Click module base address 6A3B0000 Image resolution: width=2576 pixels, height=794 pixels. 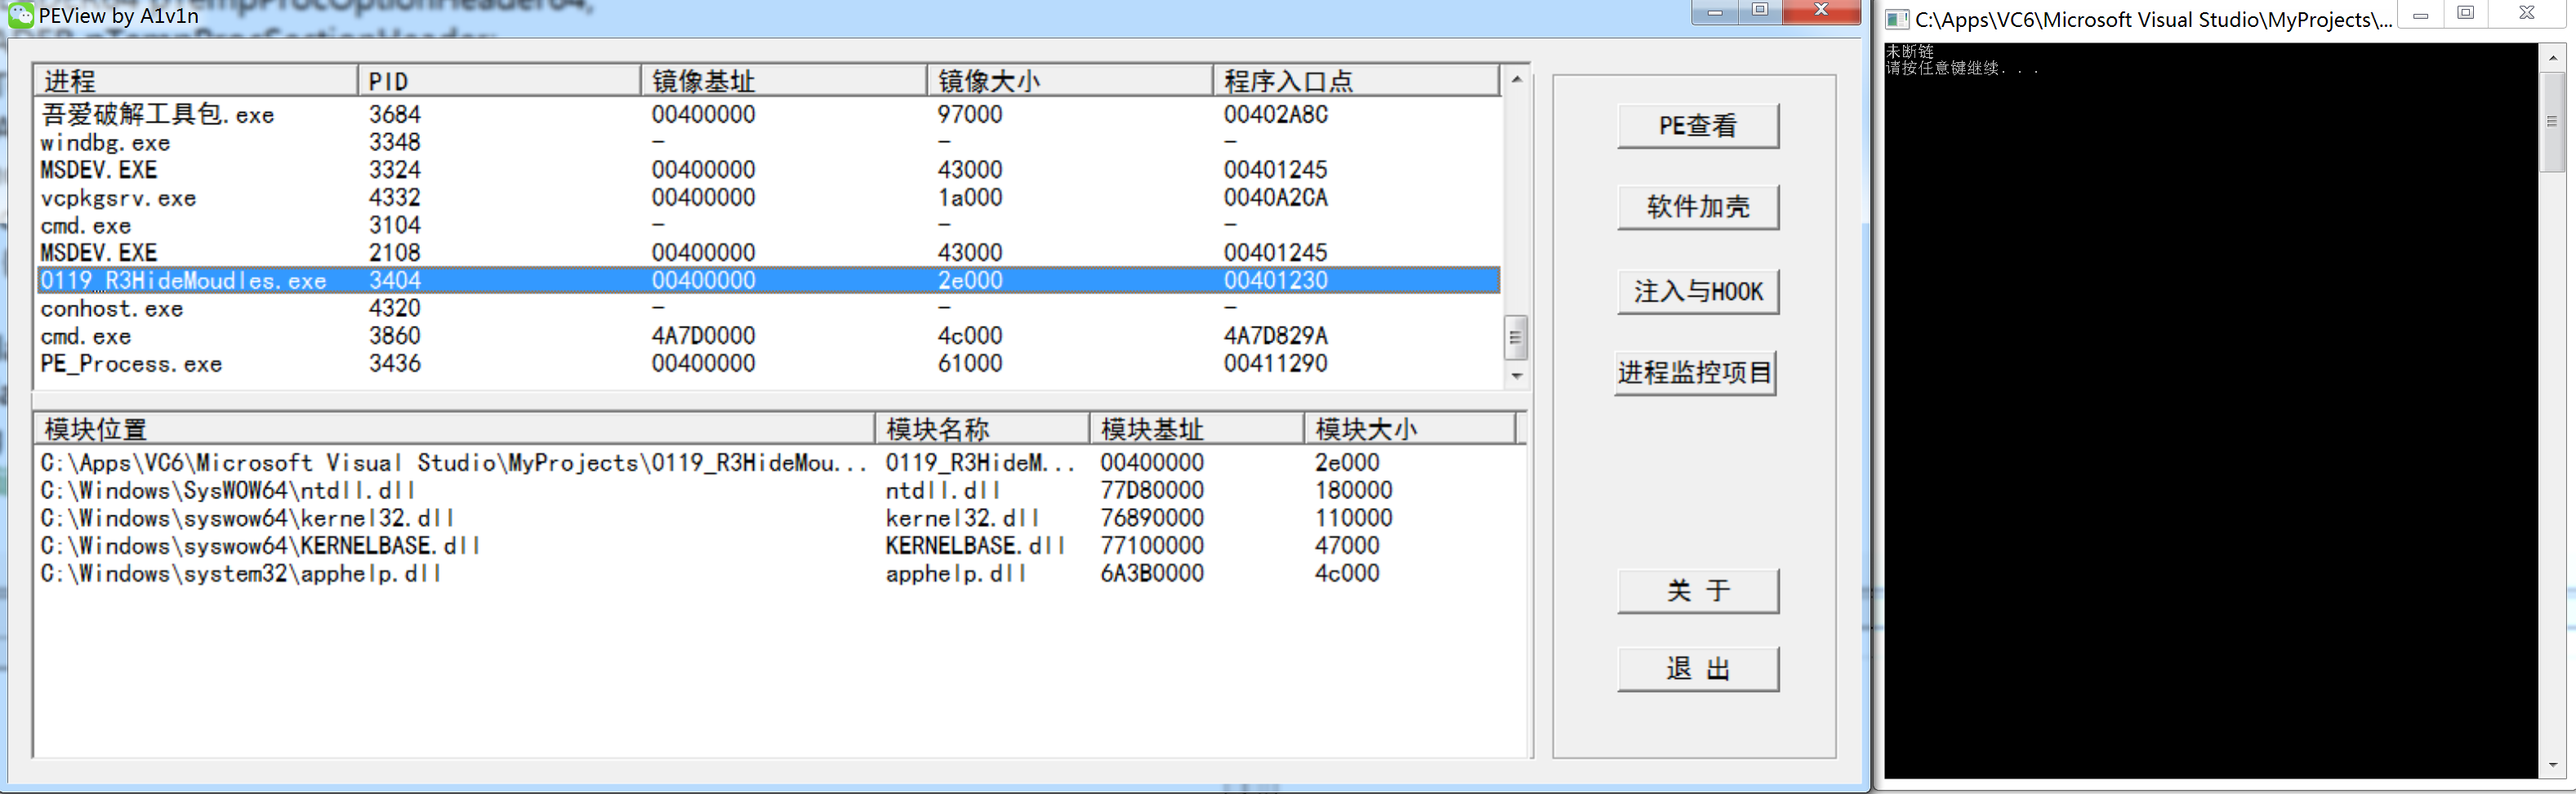click(1152, 574)
